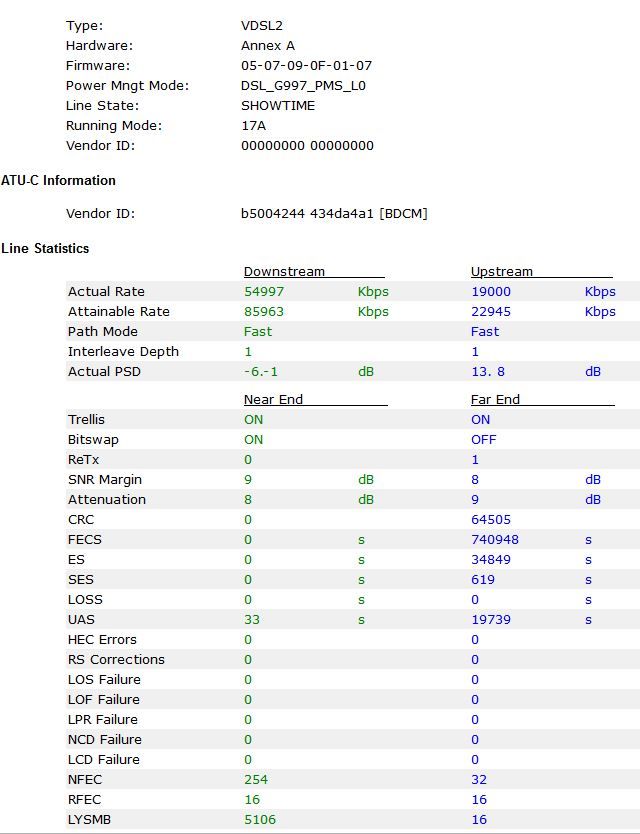Image resolution: width=640 pixels, height=834 pixels.
Task: Click the firmware version 05-07-09-0F-01-07
Action: click(x=306, y=65)
